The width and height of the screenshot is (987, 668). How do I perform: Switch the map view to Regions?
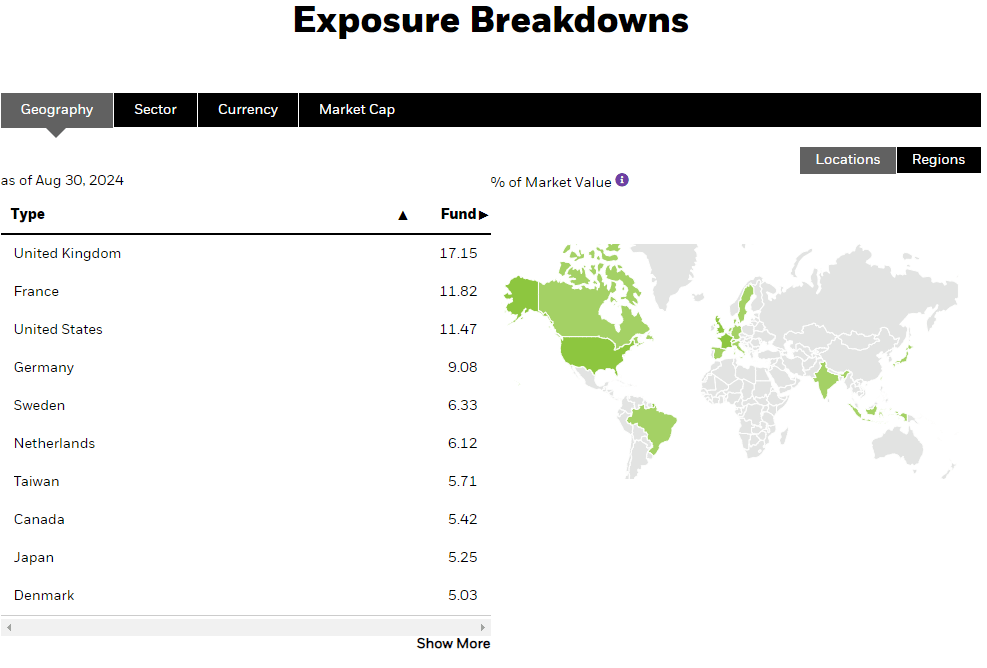coord(938,159)
